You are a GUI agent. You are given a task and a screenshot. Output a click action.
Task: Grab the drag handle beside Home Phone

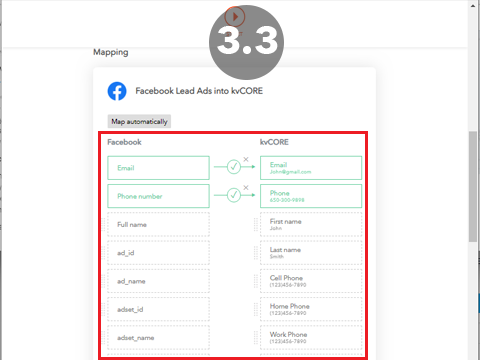click(256, 309)
